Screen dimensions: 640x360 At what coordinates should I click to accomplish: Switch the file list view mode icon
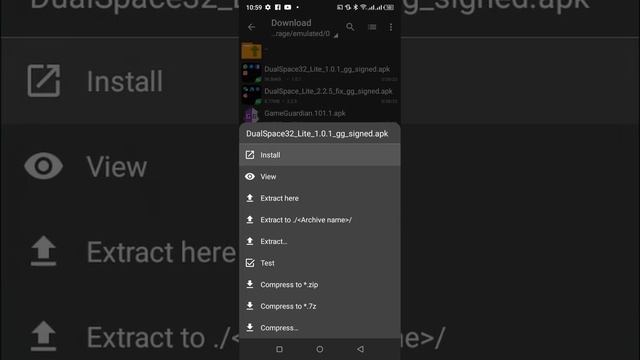coord(372,27)
